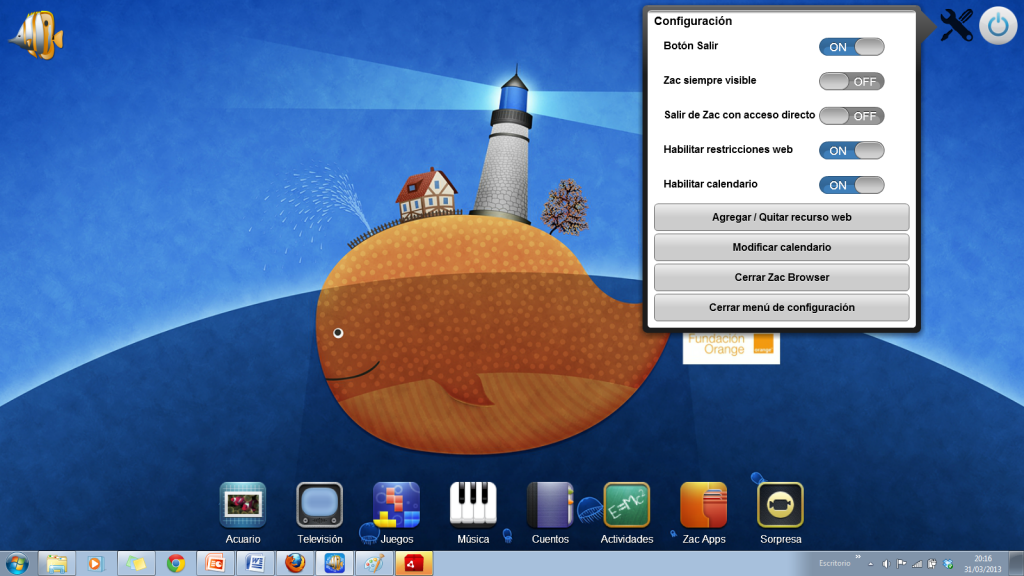The height and width of the screenshot is (576, 1024).
Task: Click the fish mascot logo
Action: [40, 32]
